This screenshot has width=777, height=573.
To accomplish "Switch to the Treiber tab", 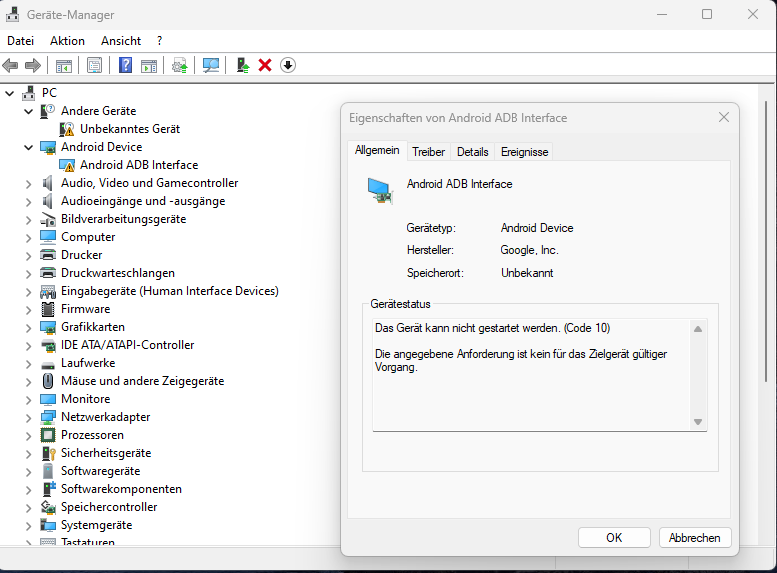I will pos(428,152).
